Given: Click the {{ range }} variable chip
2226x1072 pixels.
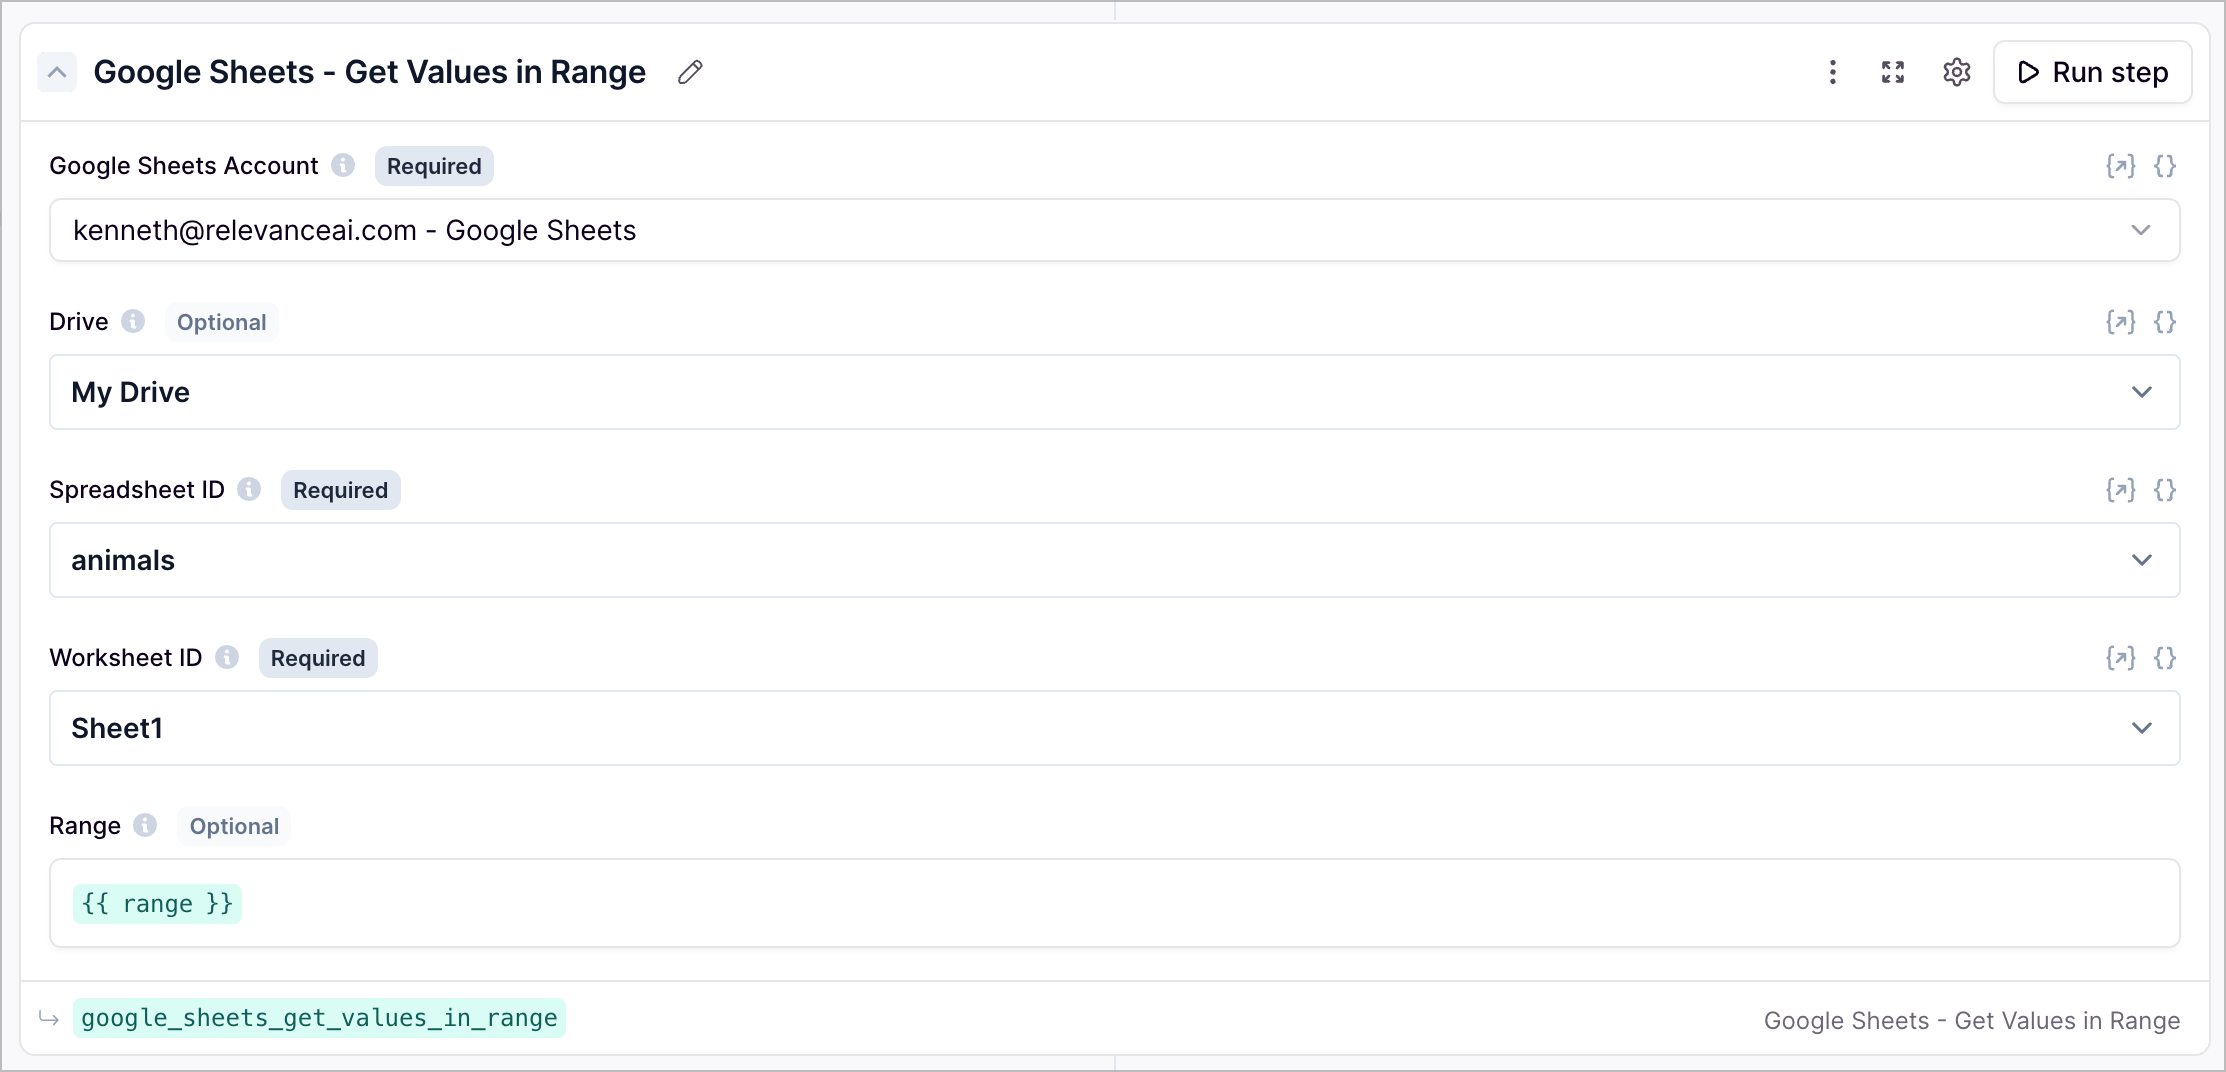Looking at the screenshot, I should point(156,903).
